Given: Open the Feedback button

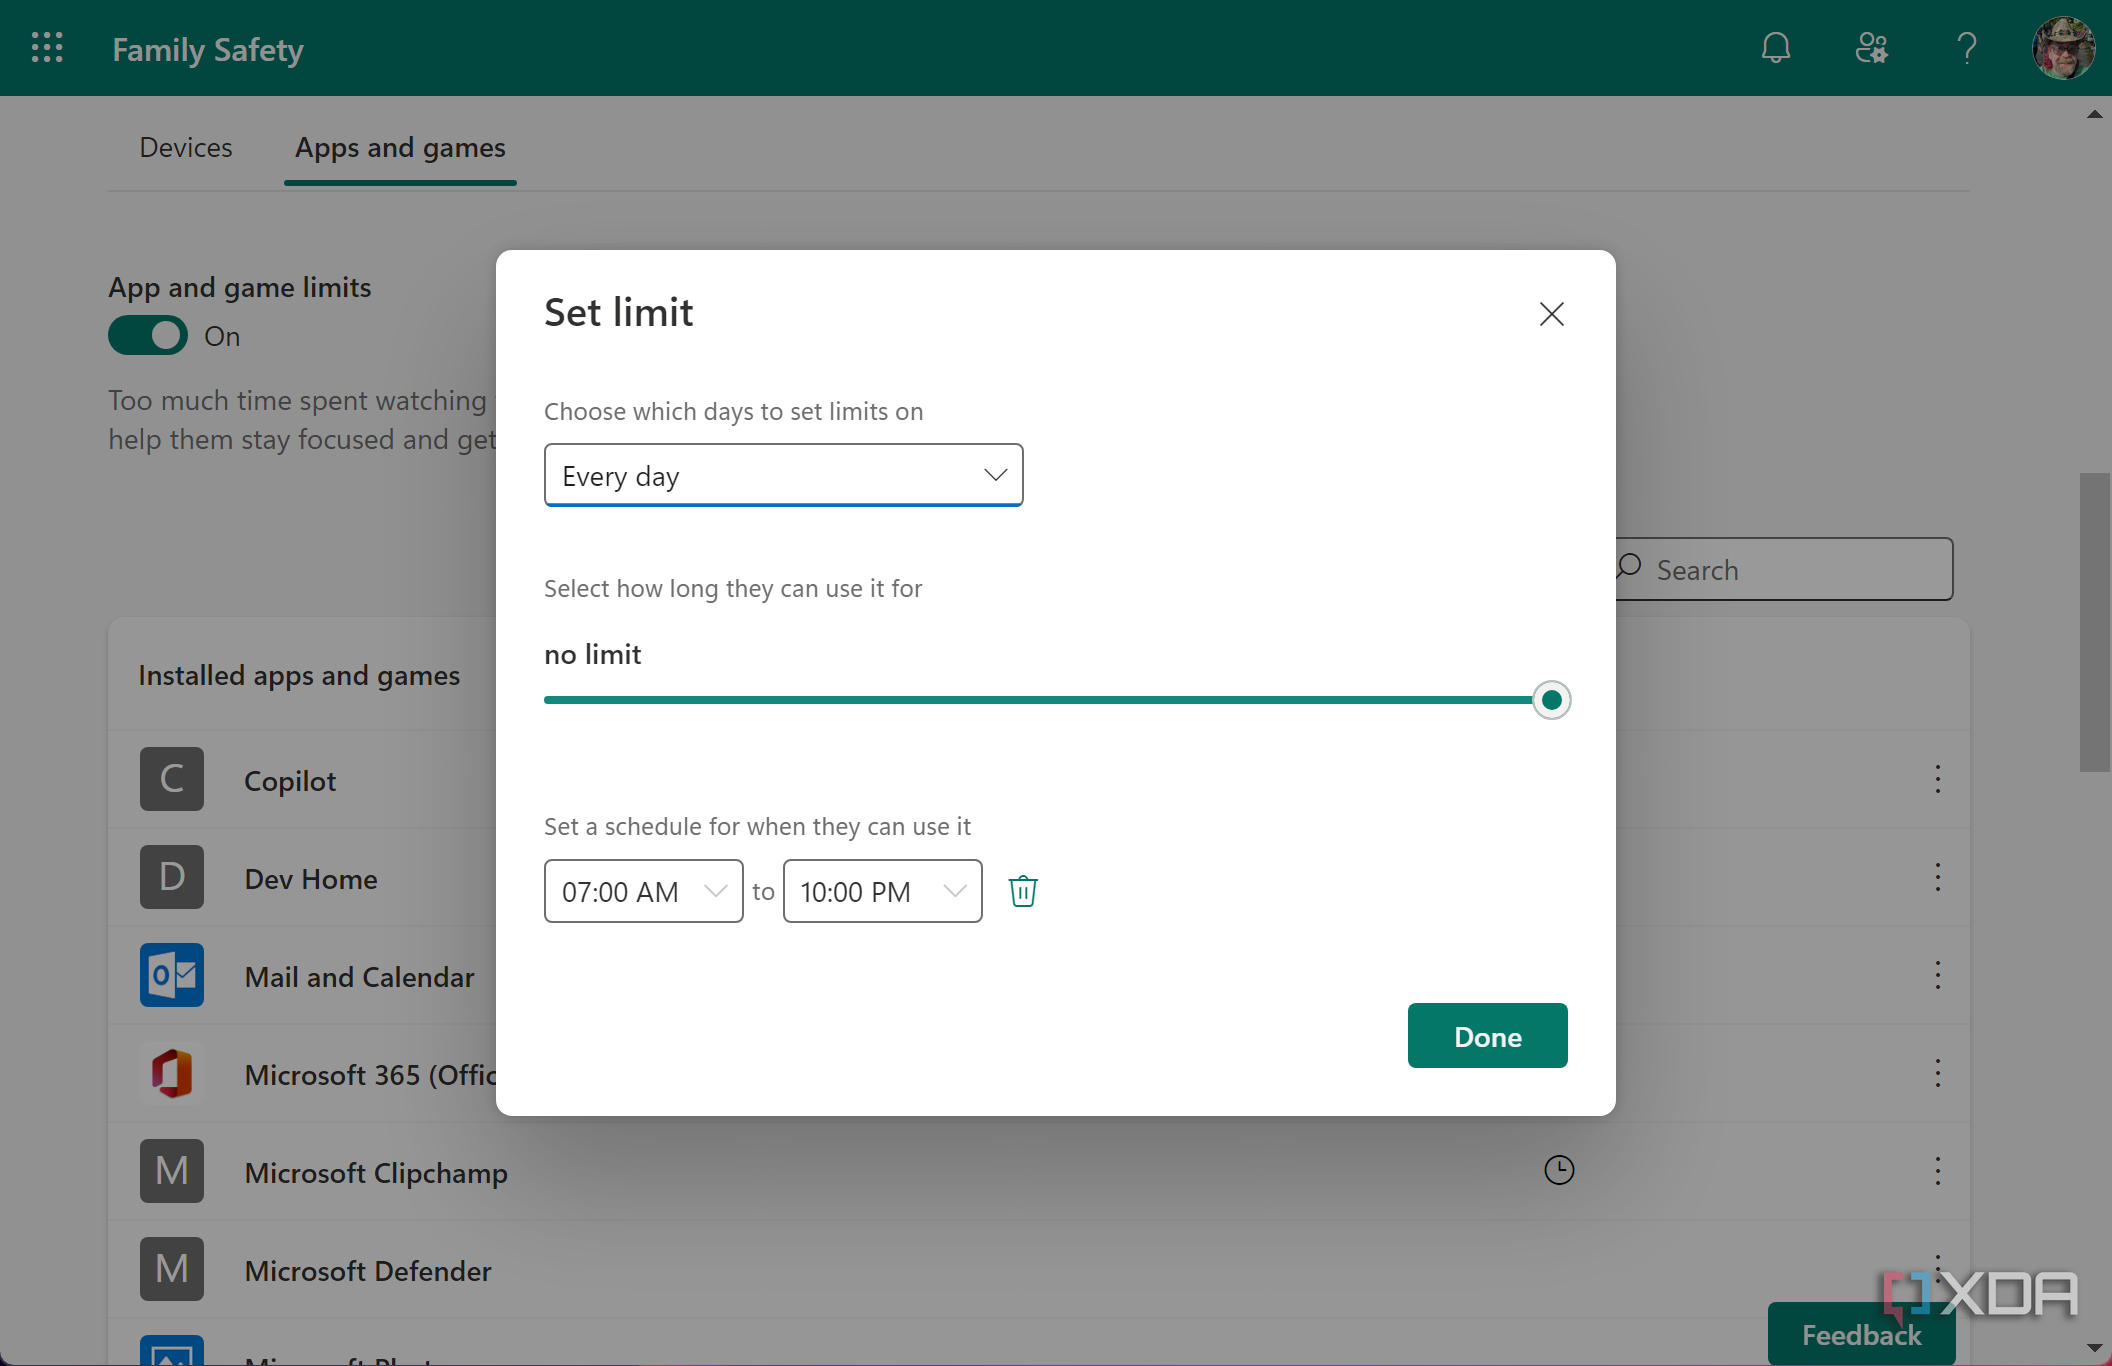Looking at the screenshot, I should pyautogui.click(x=1861, y=1335).
